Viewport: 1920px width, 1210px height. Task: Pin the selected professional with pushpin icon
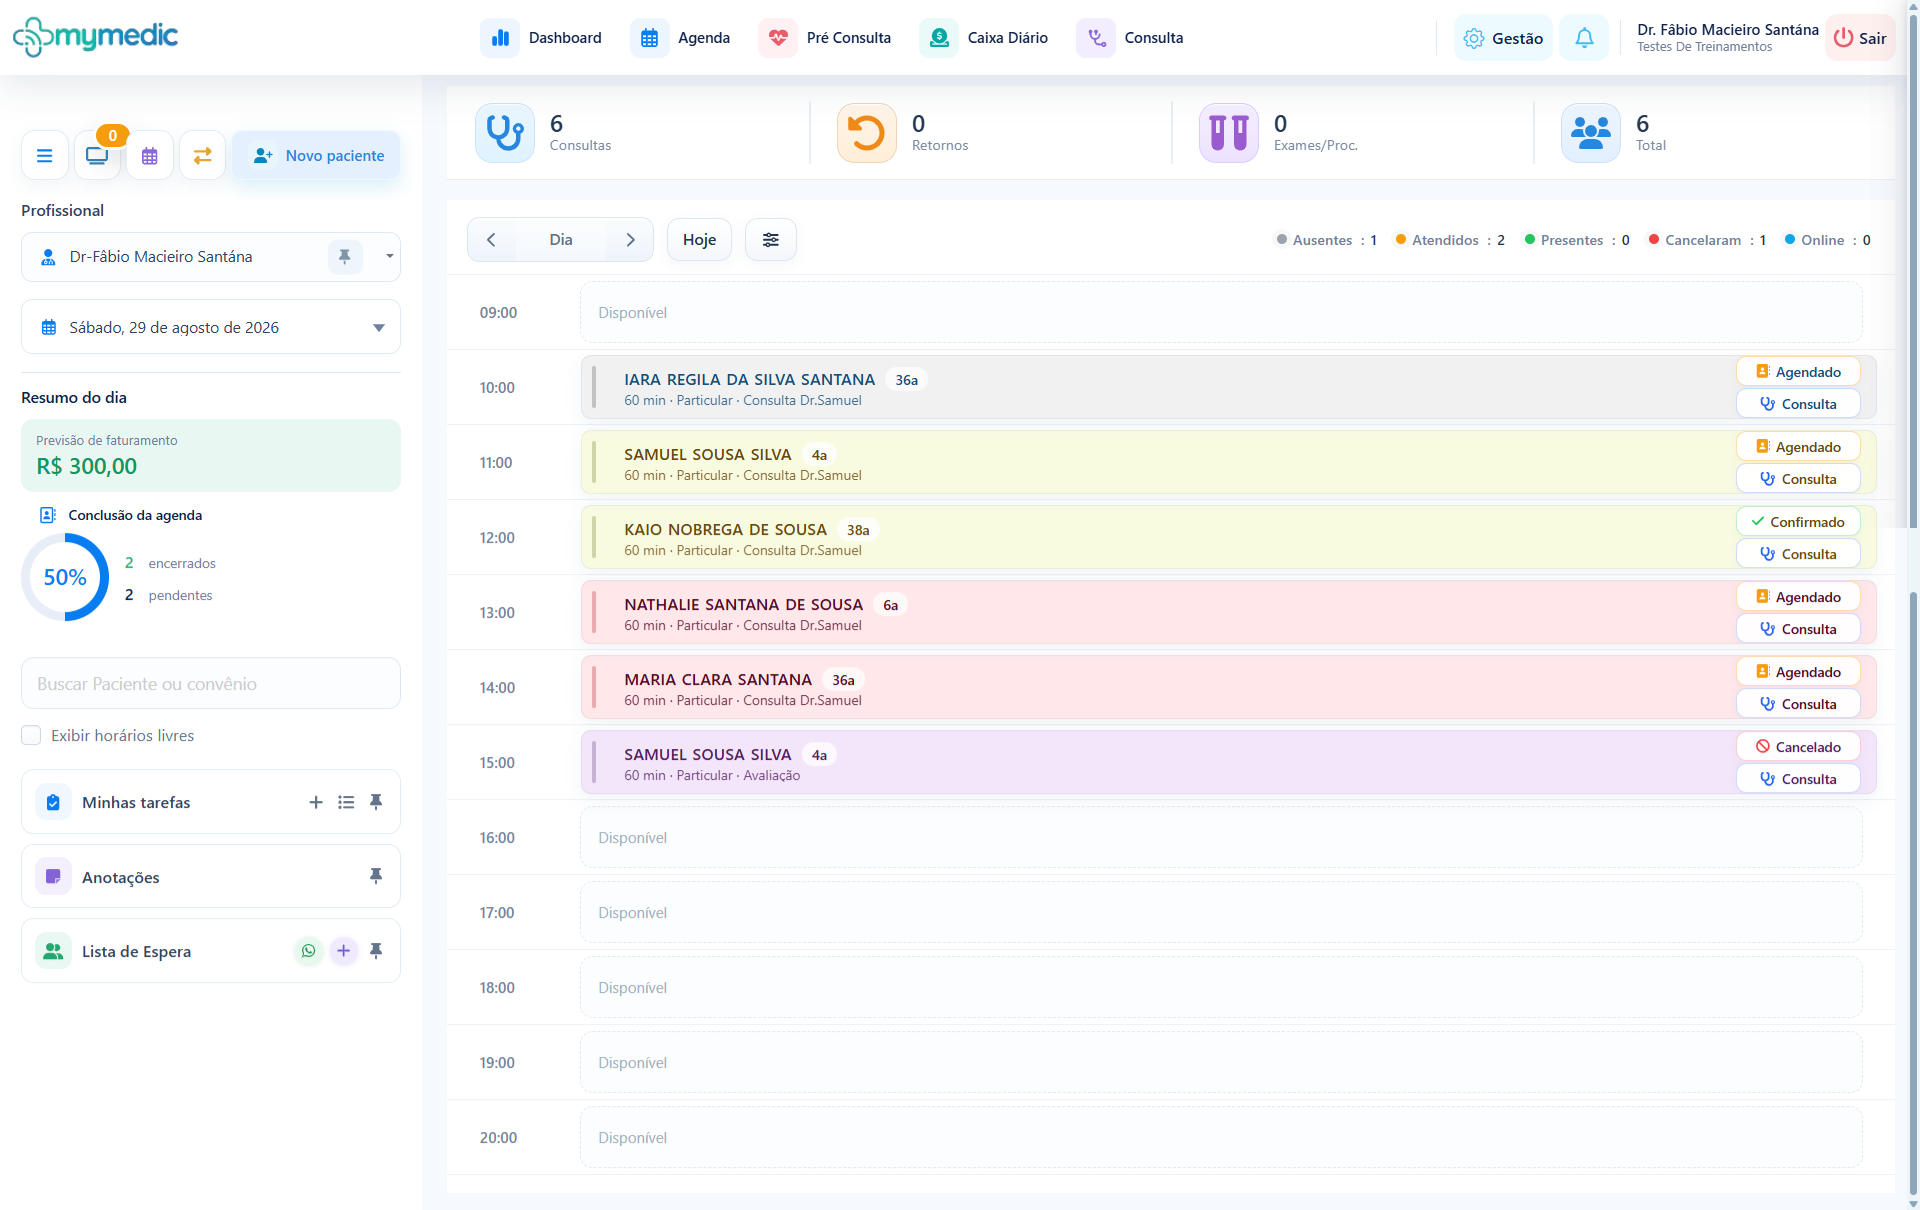(345, 257)
